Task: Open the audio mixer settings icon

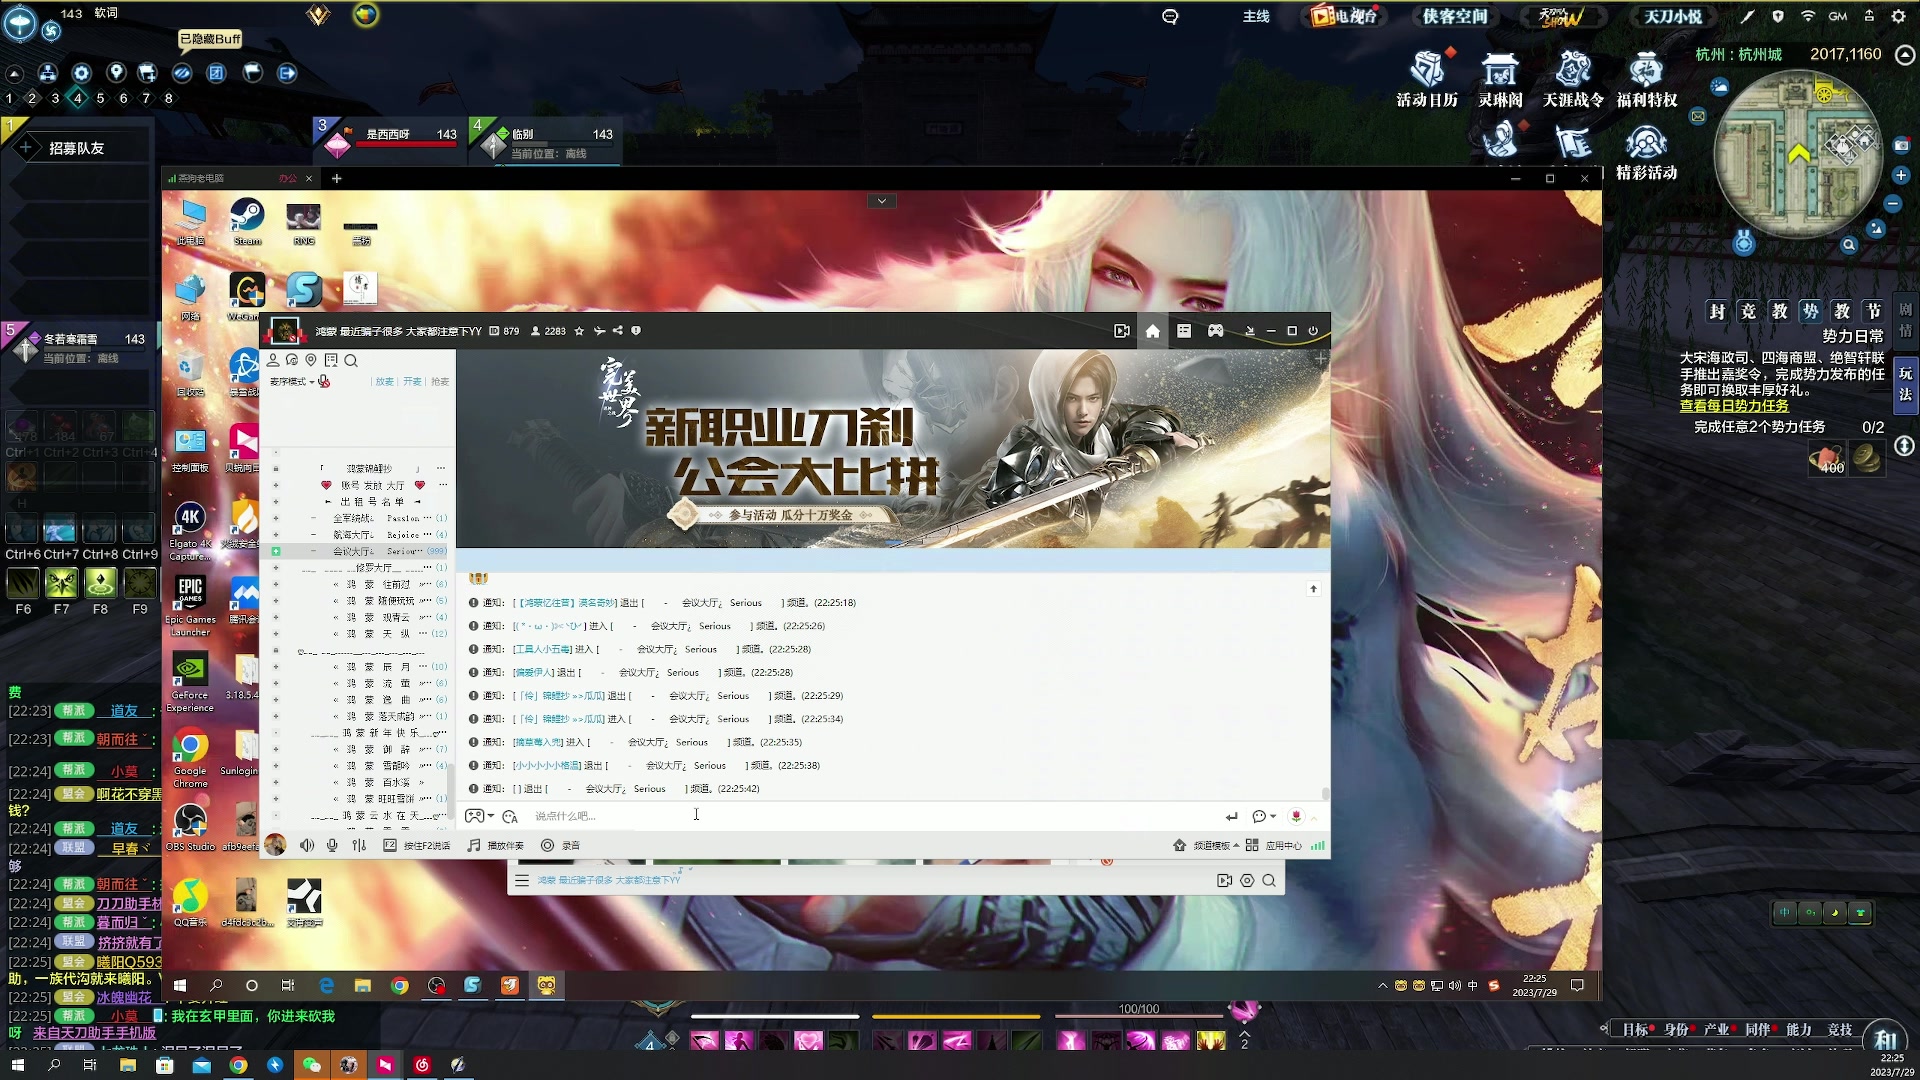Action: click(x=359, y=846)
